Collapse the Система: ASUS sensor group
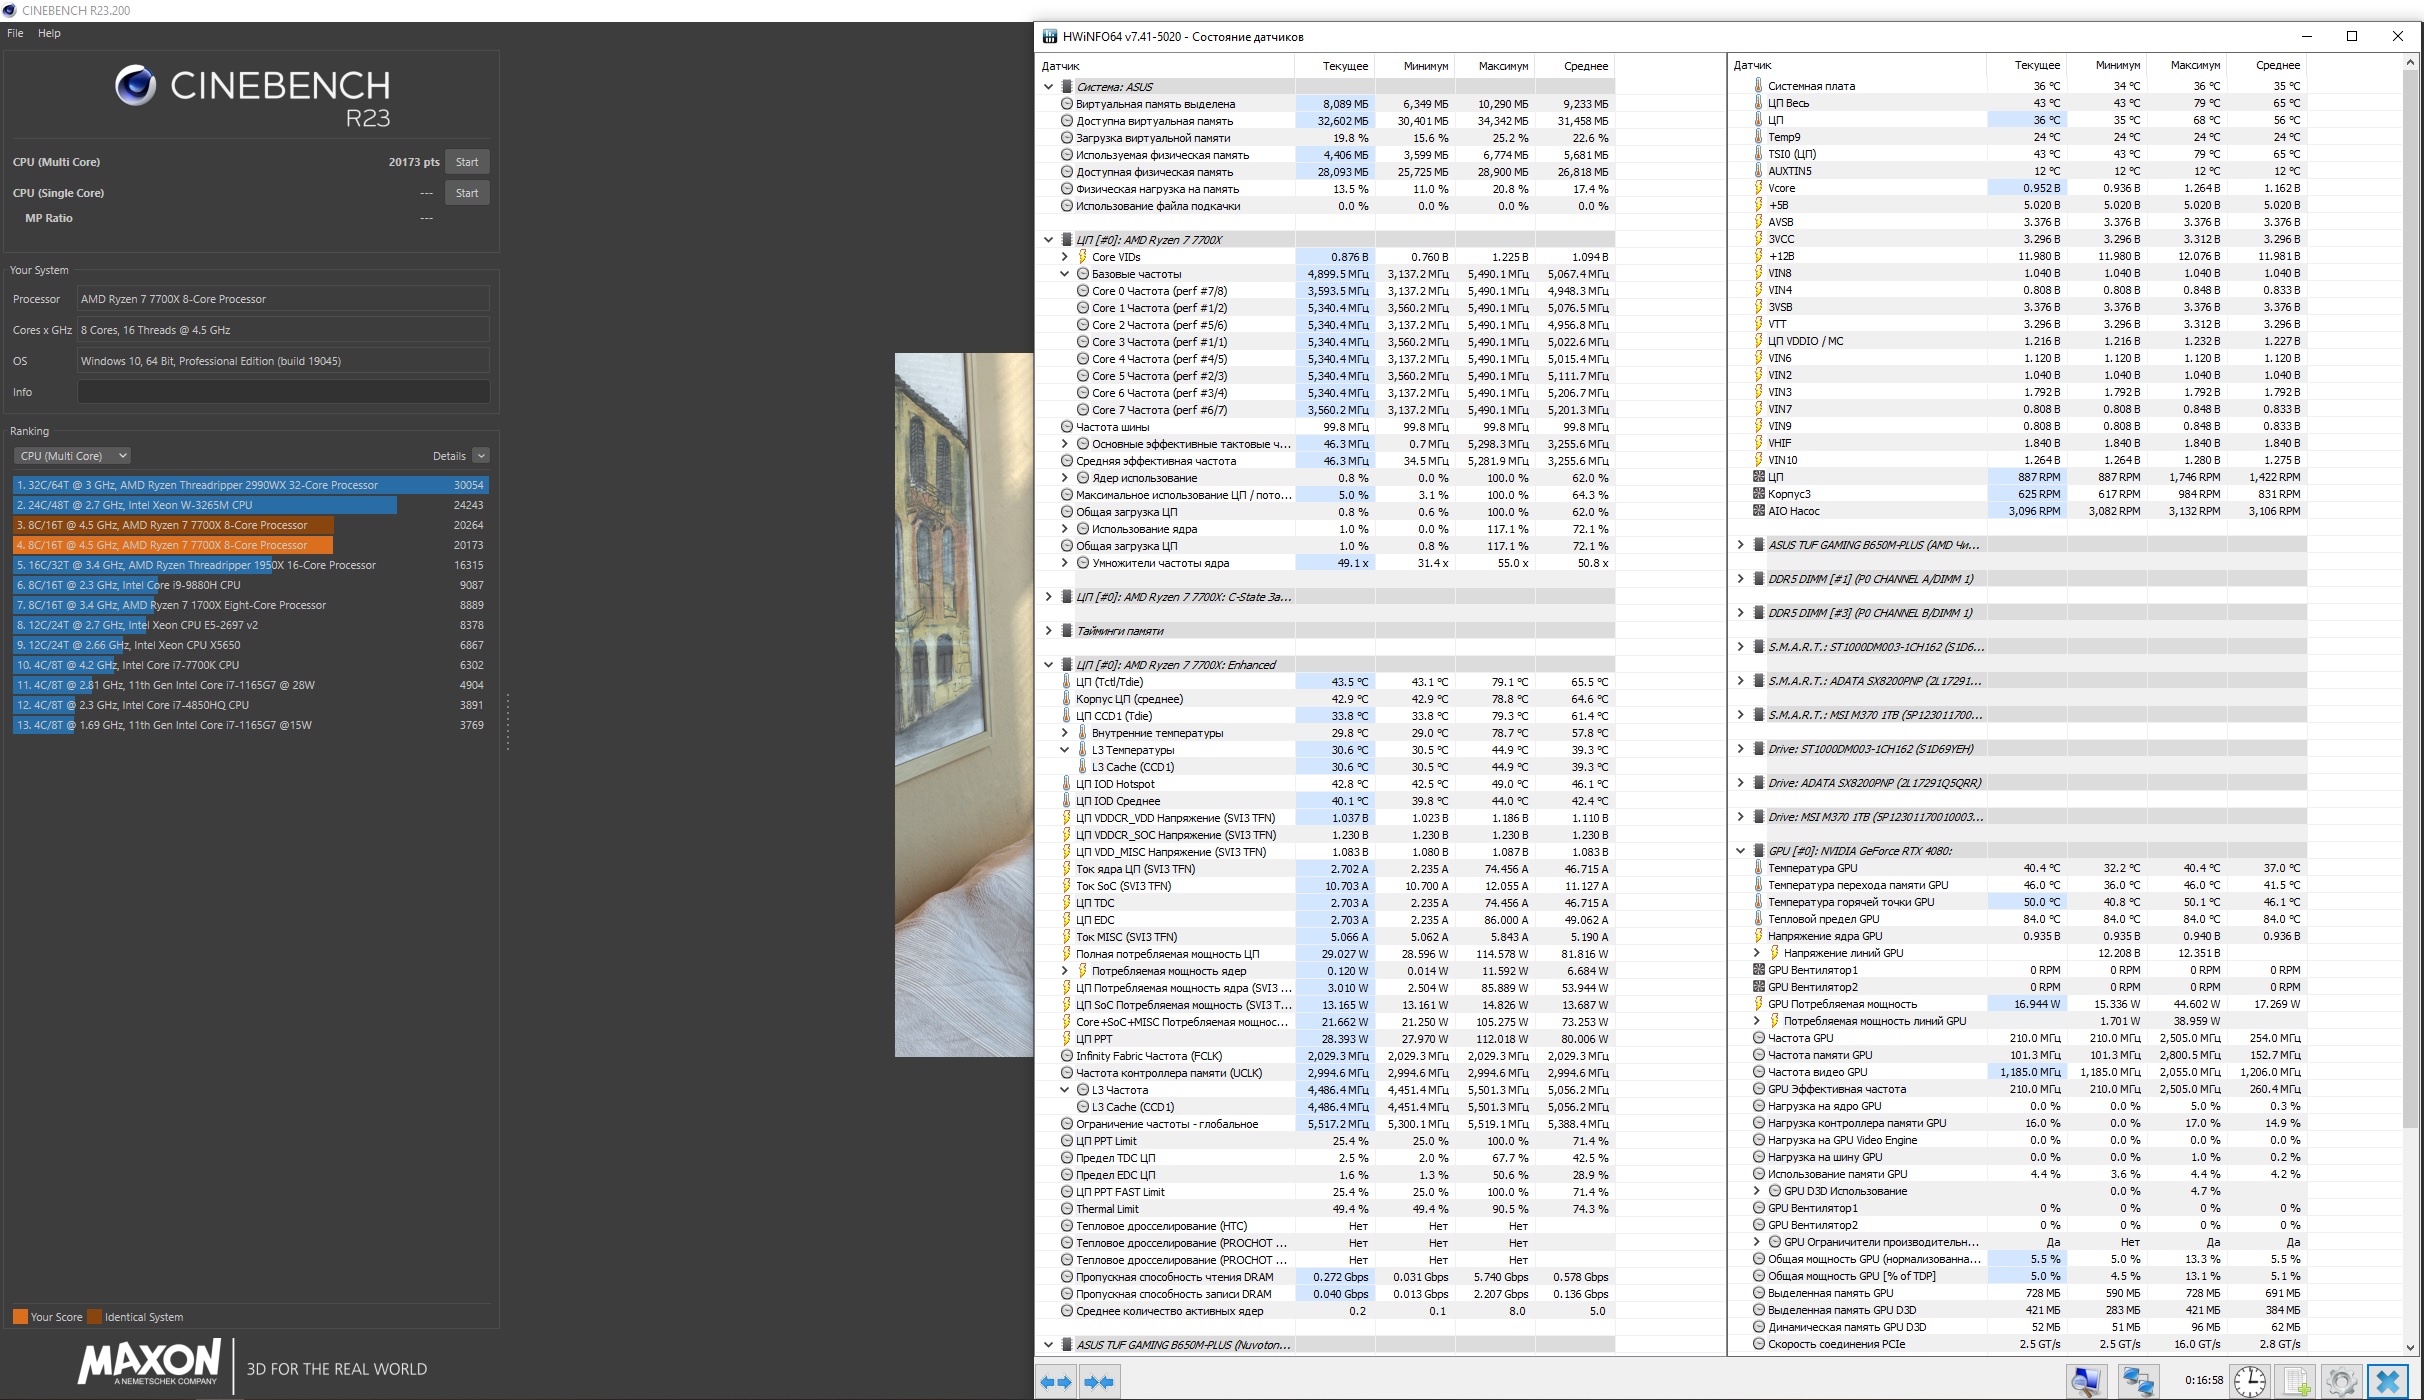Viewport: 2424px width, 1400px height. [1048, 87]
